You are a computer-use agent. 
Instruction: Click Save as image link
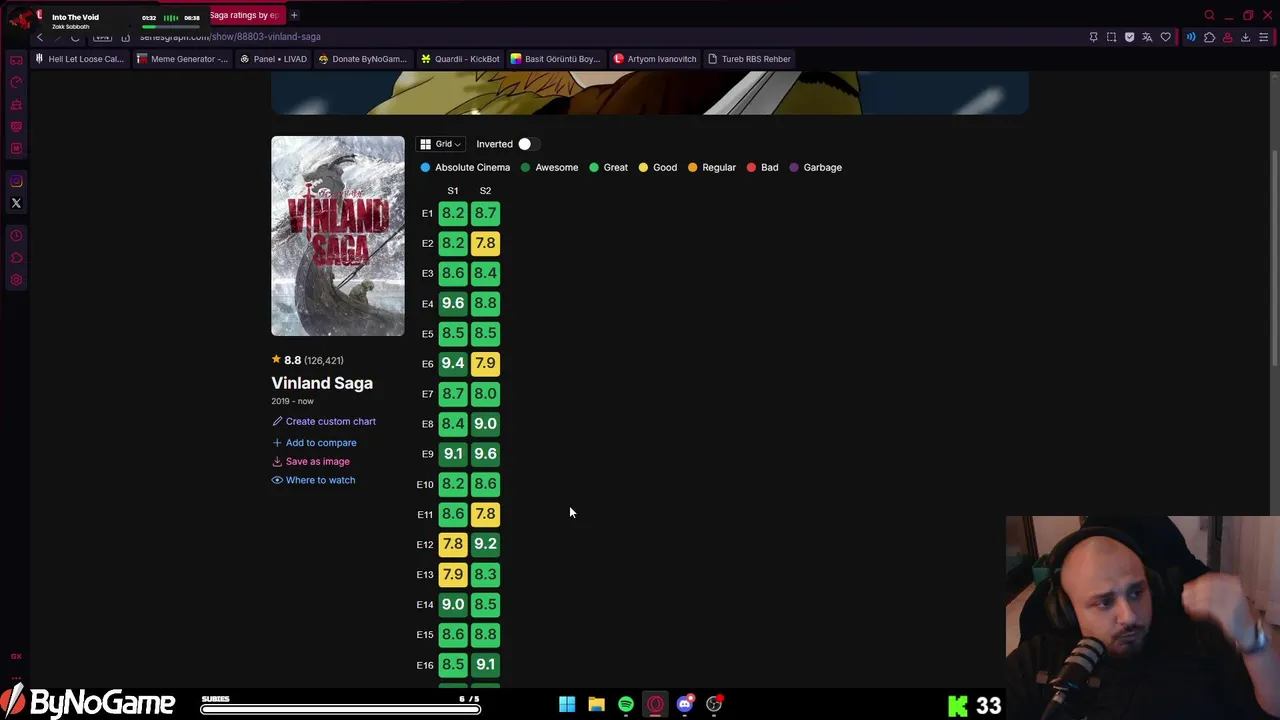coord(311,461)
